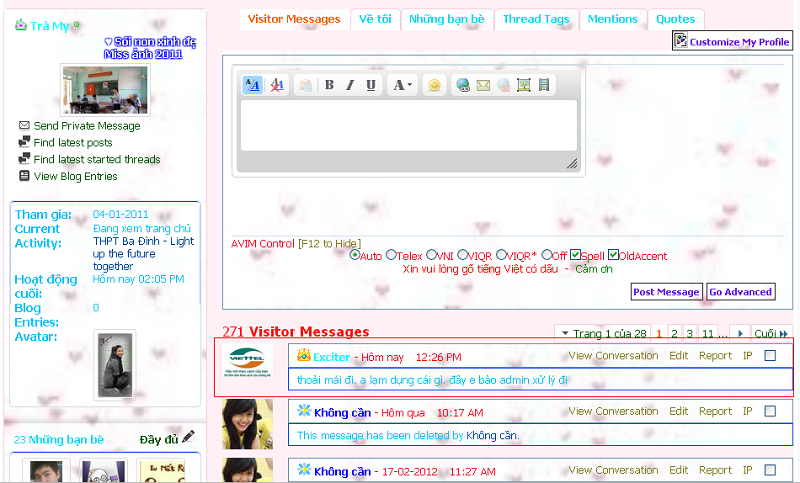This screenshot has height=483, width=800.
Task: Insert a link with globe icon
Action: click(463, 86)
